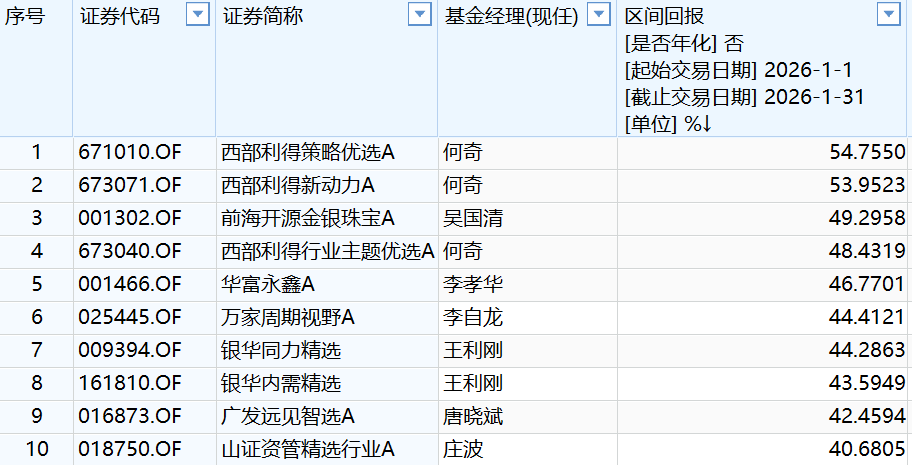Select return value 54.7550

pos(867,152)
